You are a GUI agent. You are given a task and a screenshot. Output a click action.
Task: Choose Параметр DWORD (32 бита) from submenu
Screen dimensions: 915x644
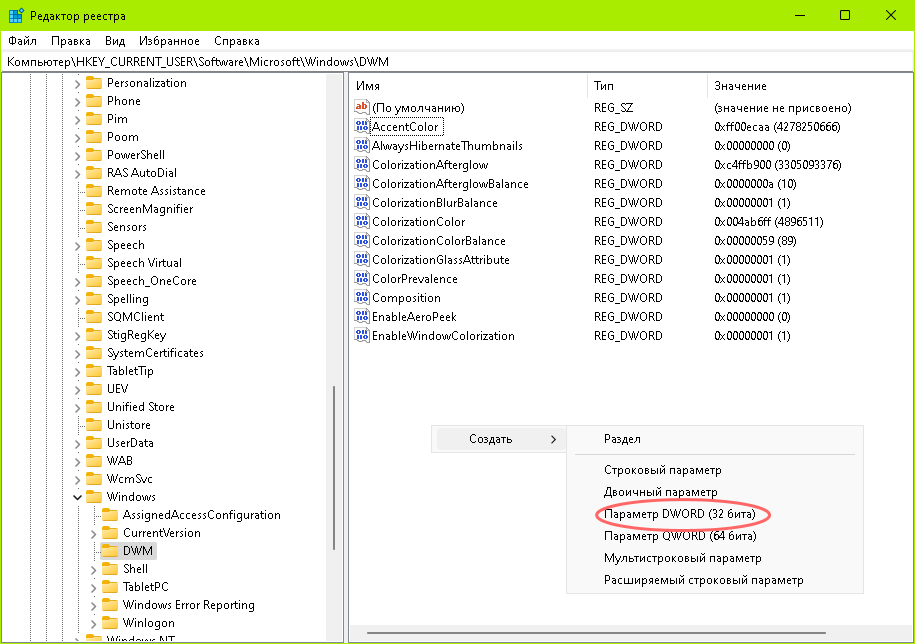click(x=680, y=514)
